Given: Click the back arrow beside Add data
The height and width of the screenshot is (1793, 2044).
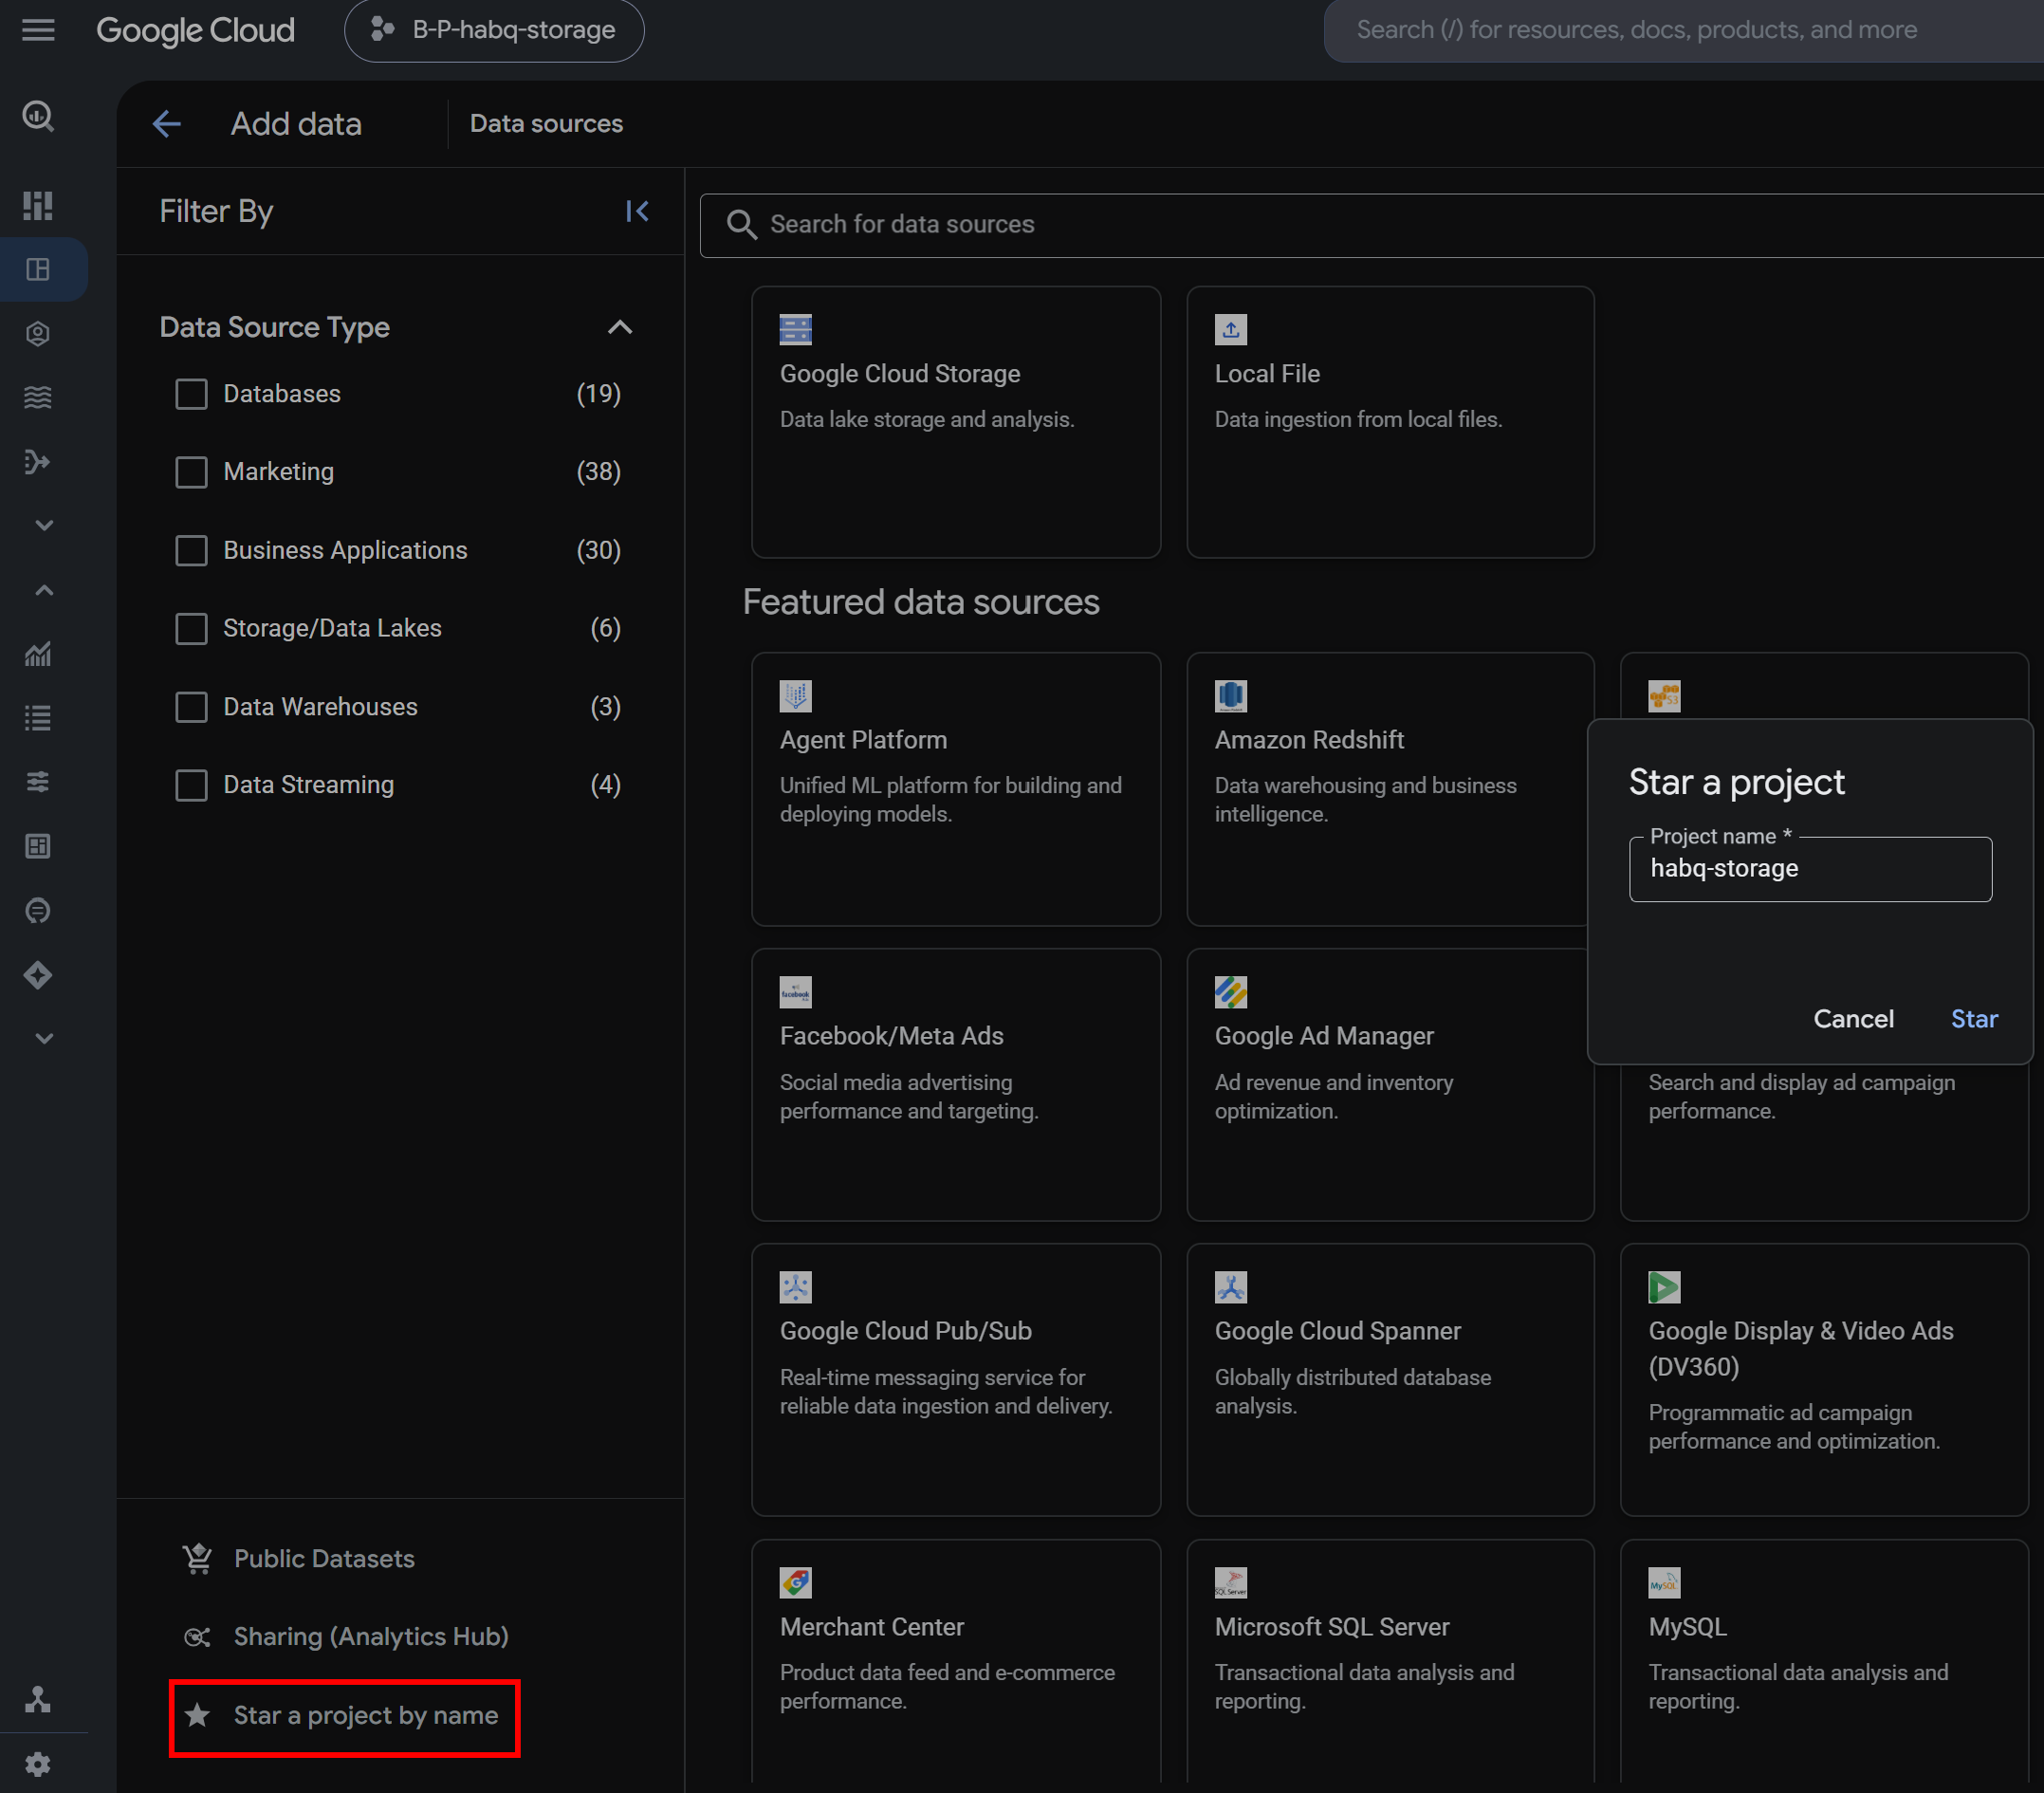Looking at the screenshot, I should [x=167, y=124].
